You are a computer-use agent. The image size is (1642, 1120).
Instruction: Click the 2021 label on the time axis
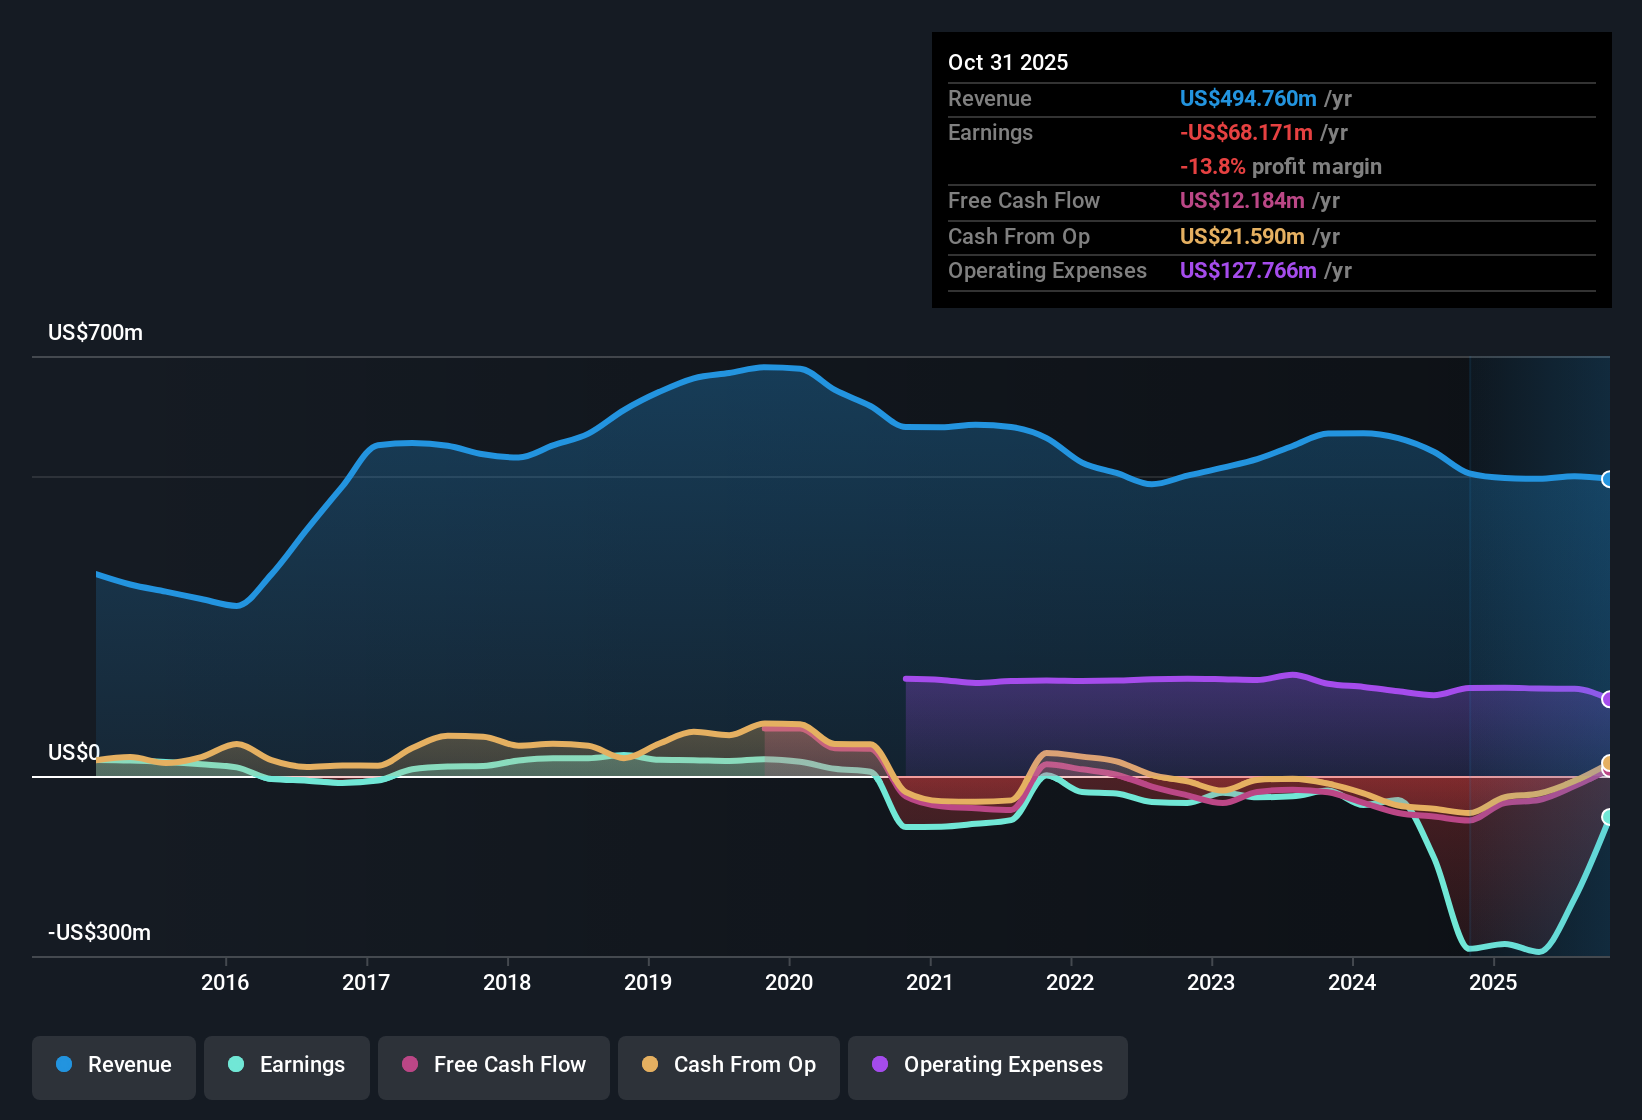[x=930, y=983]
